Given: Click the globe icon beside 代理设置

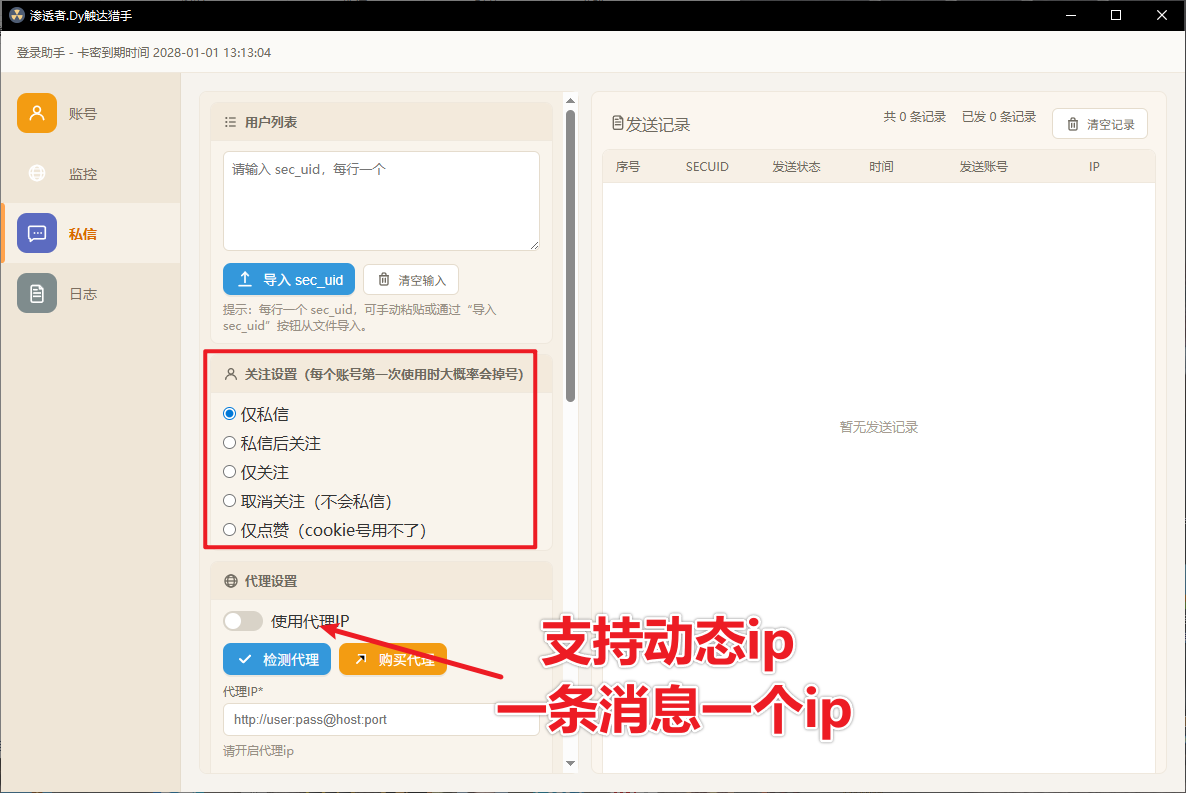Looking at the screenshot, I should [x=231, y=581].
